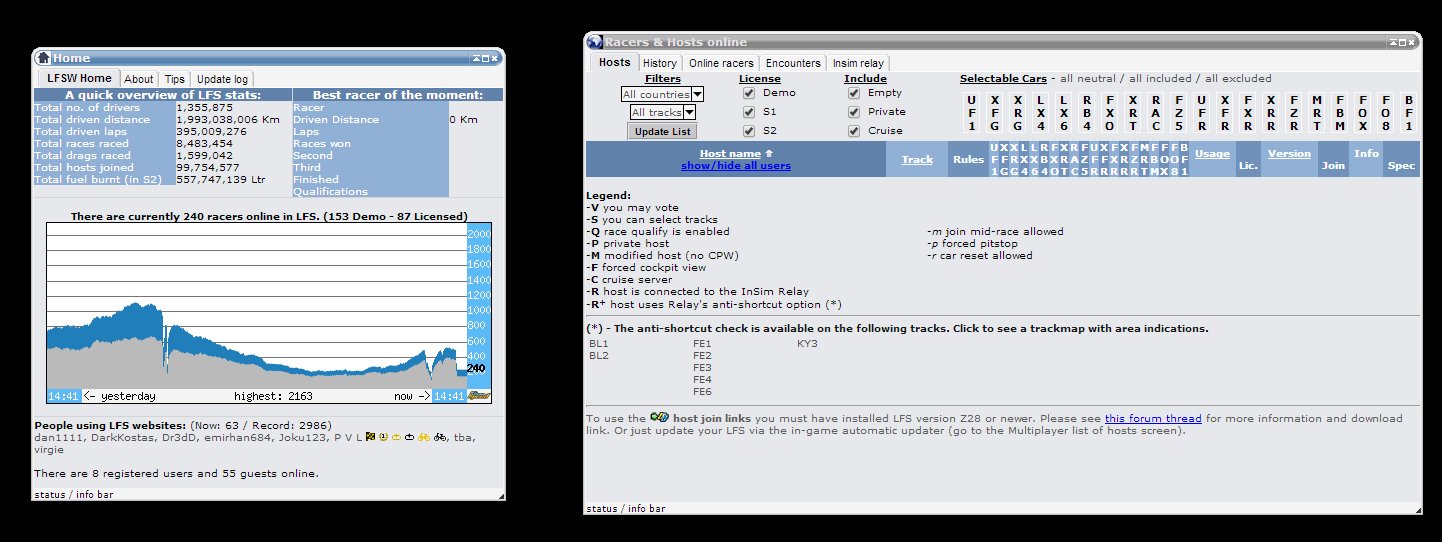Screen dimensions: 1442x542
Task: Set selectable cars to all excluded
Action: [x=1238, y=78]
